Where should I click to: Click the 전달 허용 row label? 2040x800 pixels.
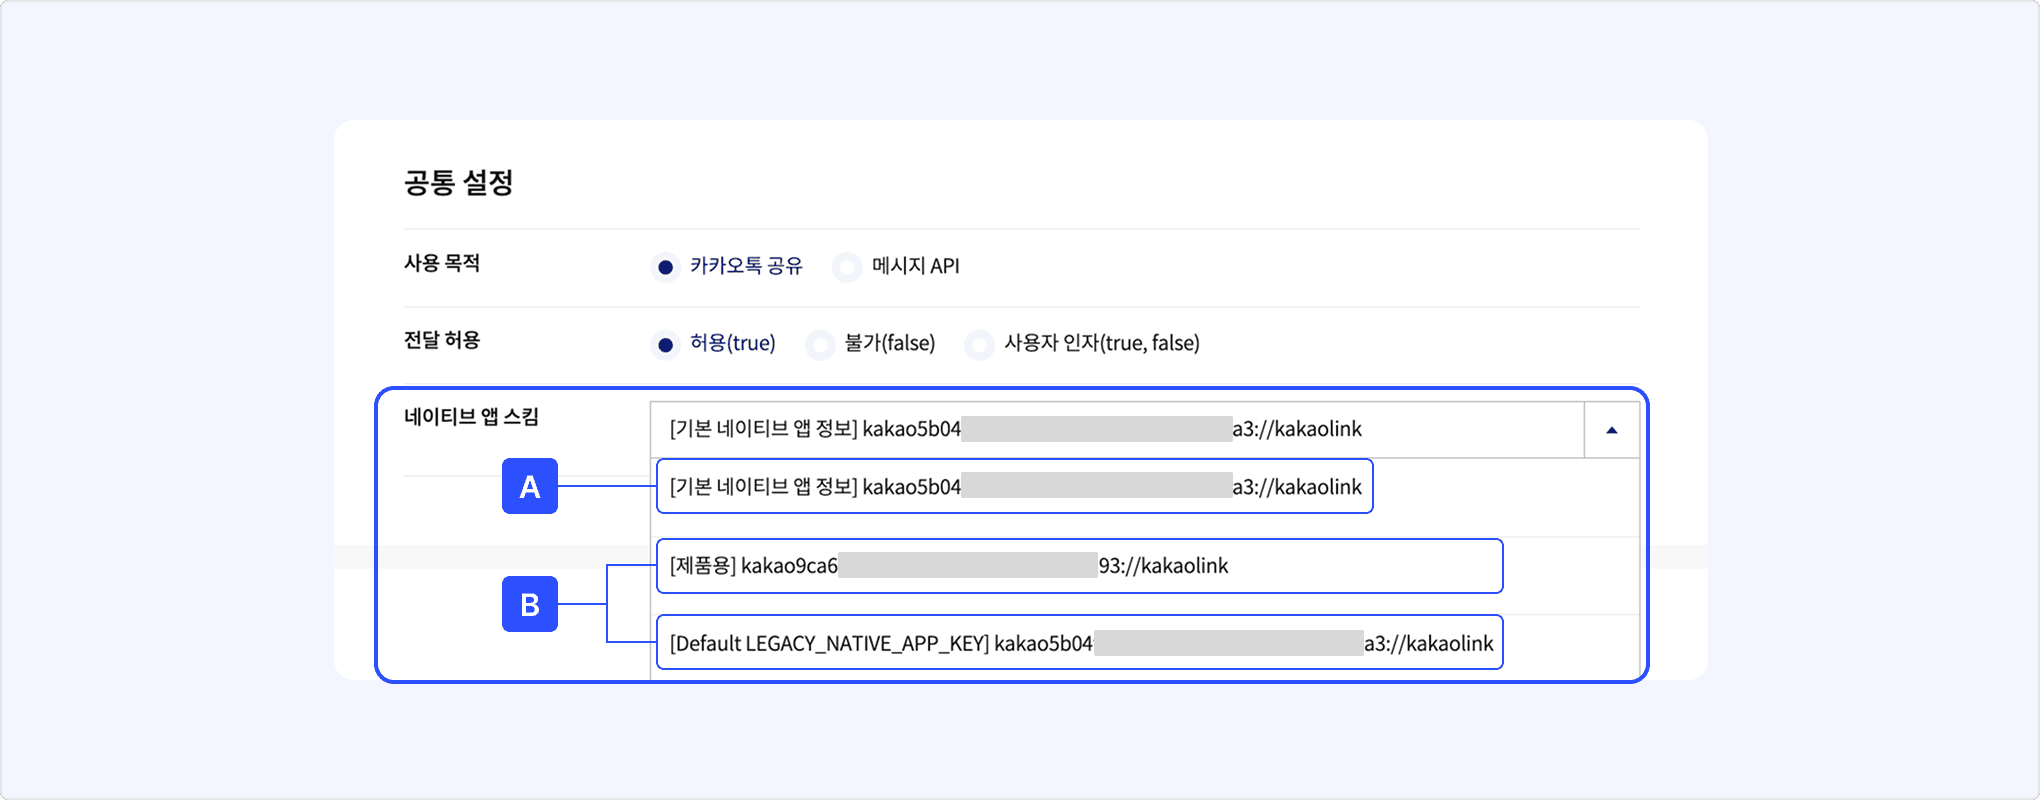[x=442, y=340]
